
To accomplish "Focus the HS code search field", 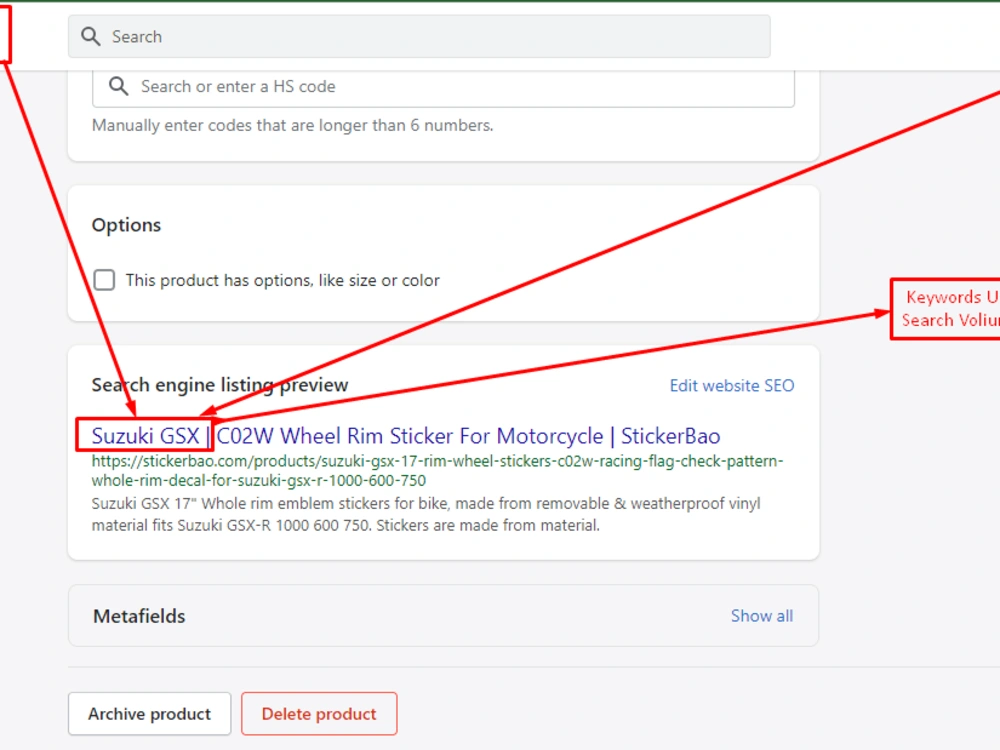I will [443, 87].
